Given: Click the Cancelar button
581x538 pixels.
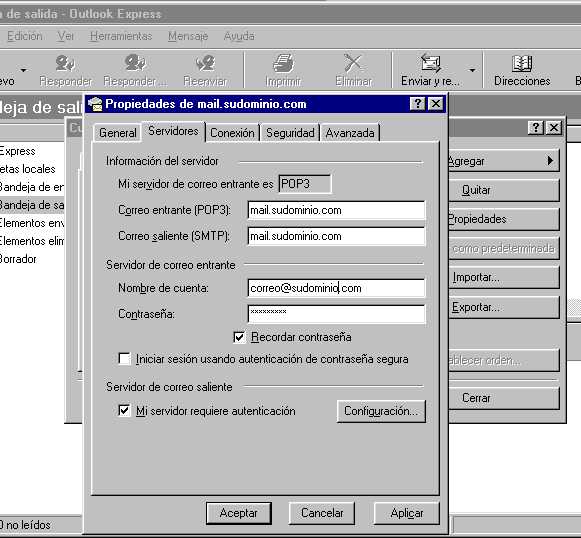Looking at the screenshot, I should tap(322, 513).
